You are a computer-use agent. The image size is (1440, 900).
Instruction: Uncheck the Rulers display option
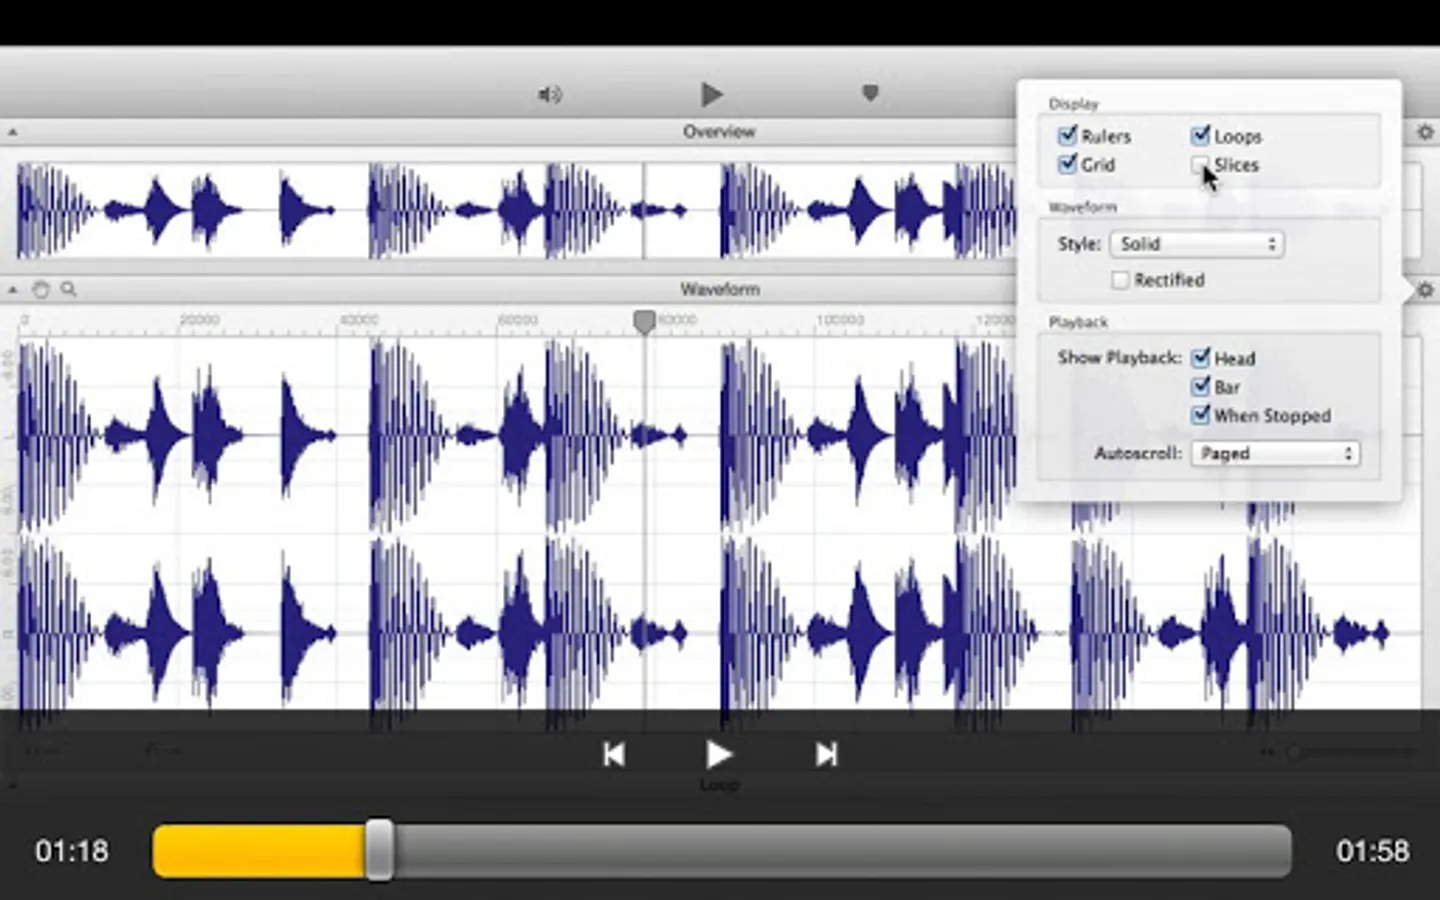click(1067, 136)
